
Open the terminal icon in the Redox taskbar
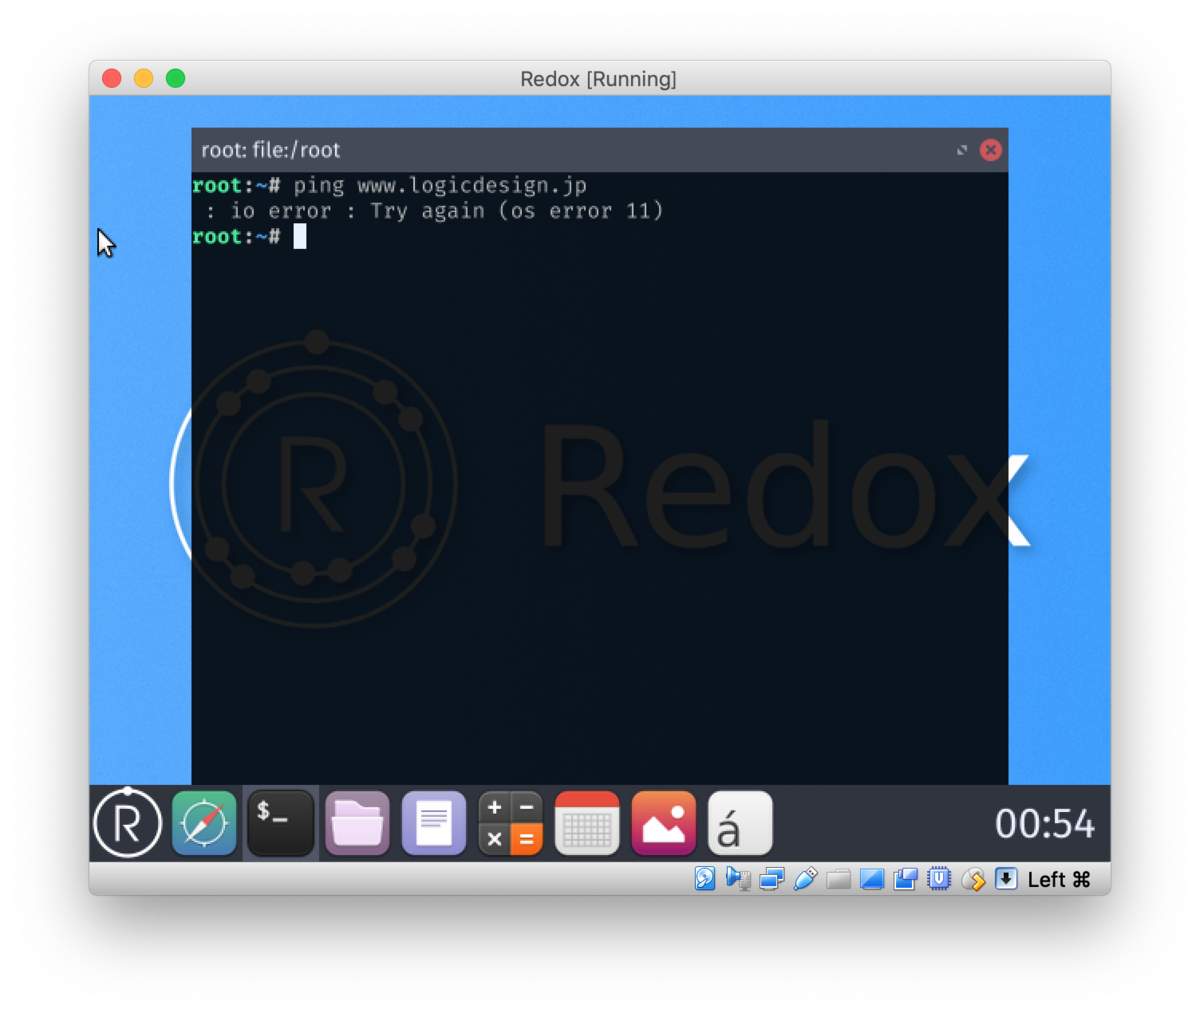pos(280,823)
